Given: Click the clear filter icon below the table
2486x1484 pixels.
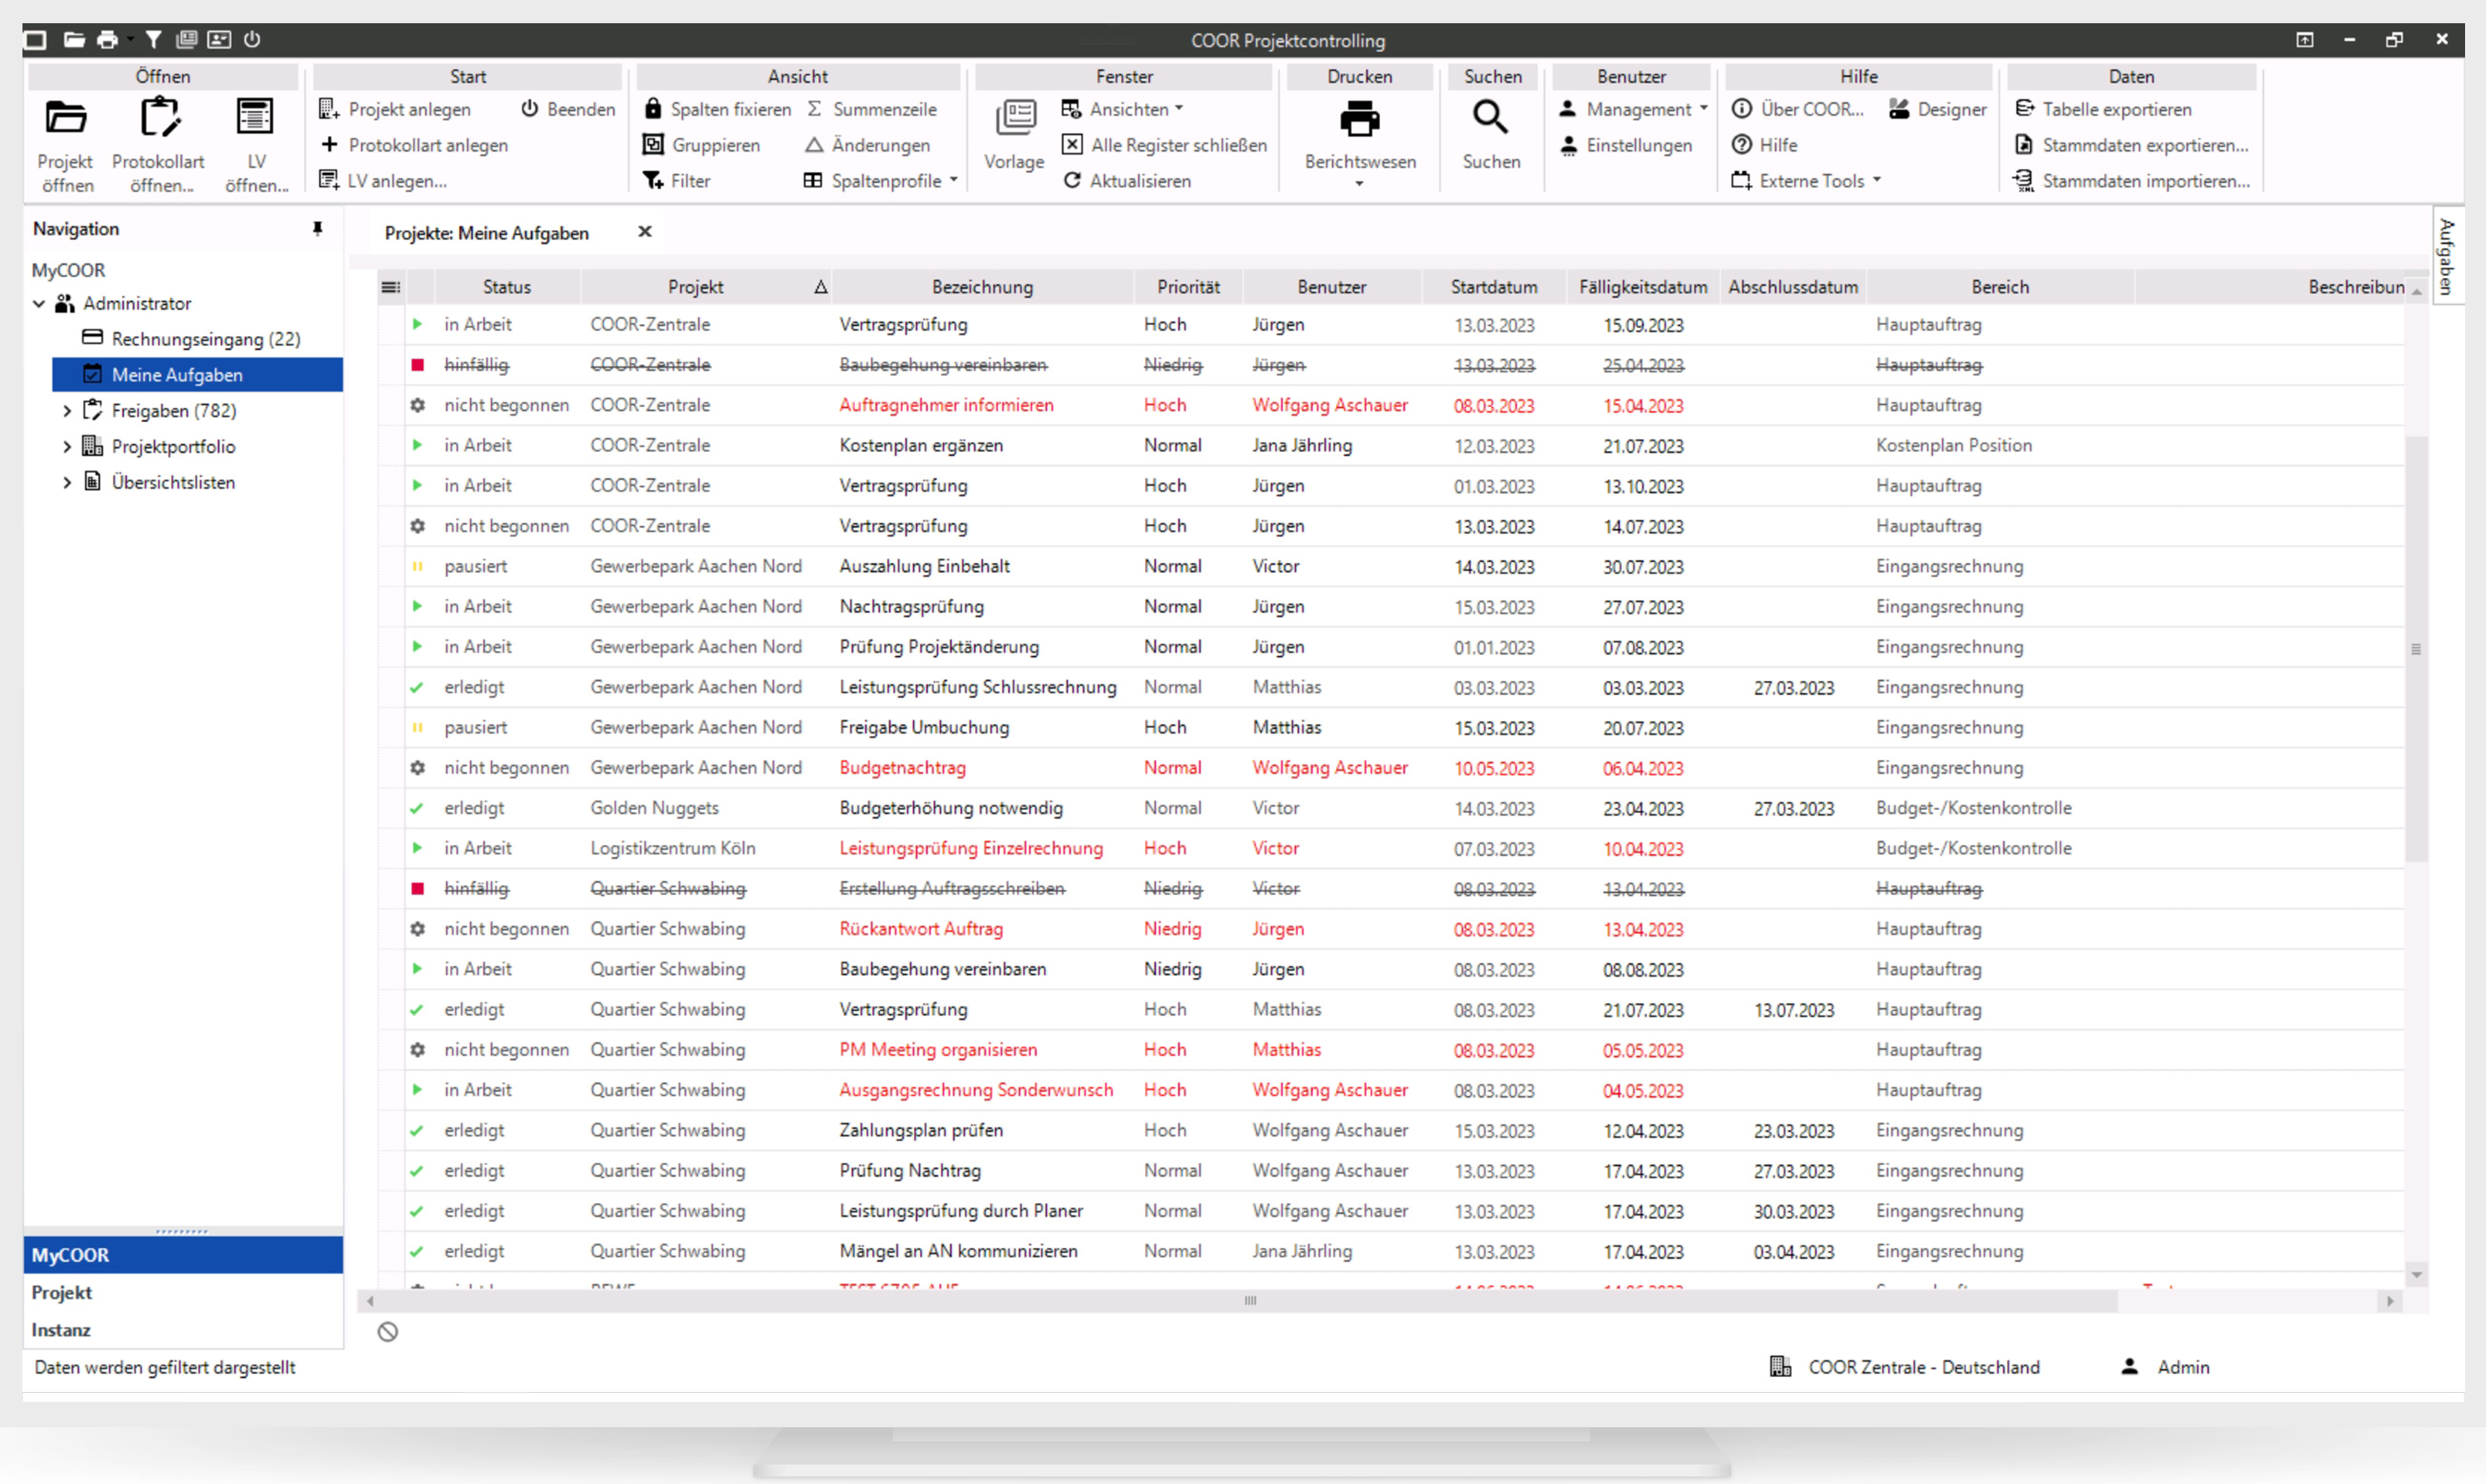Looking at the screenshot, I should 388,1332.
